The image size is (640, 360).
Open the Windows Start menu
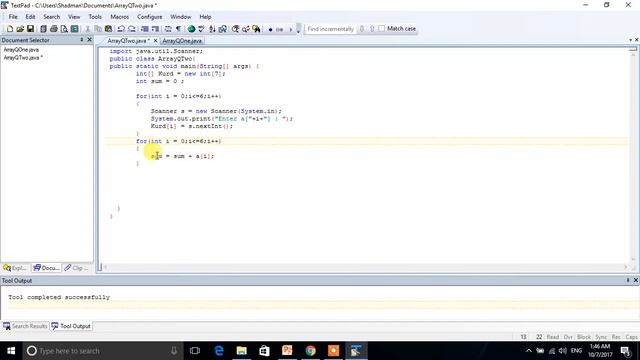(x=11, y=351)
